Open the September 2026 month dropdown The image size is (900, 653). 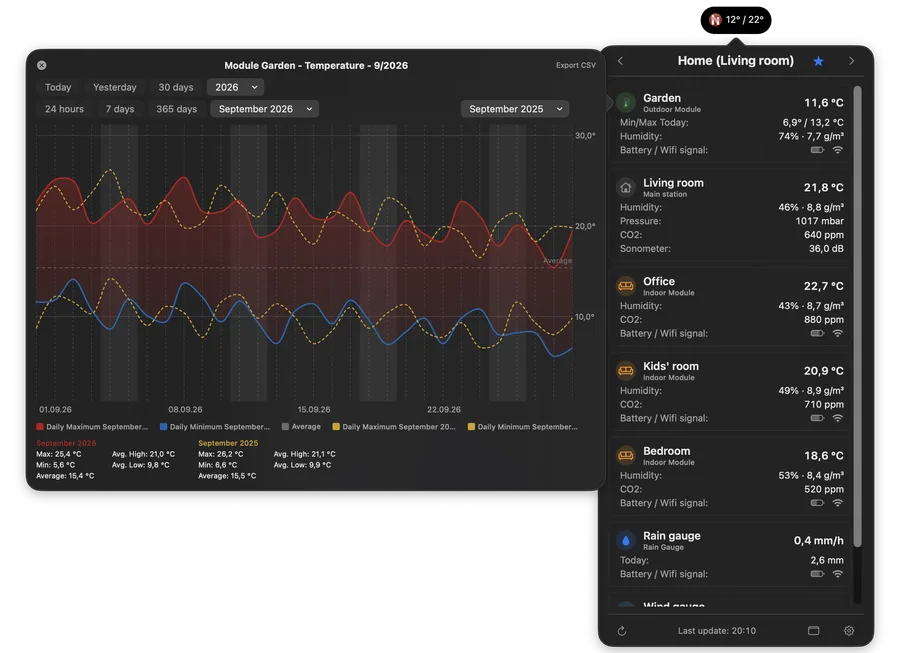point(265,109)
